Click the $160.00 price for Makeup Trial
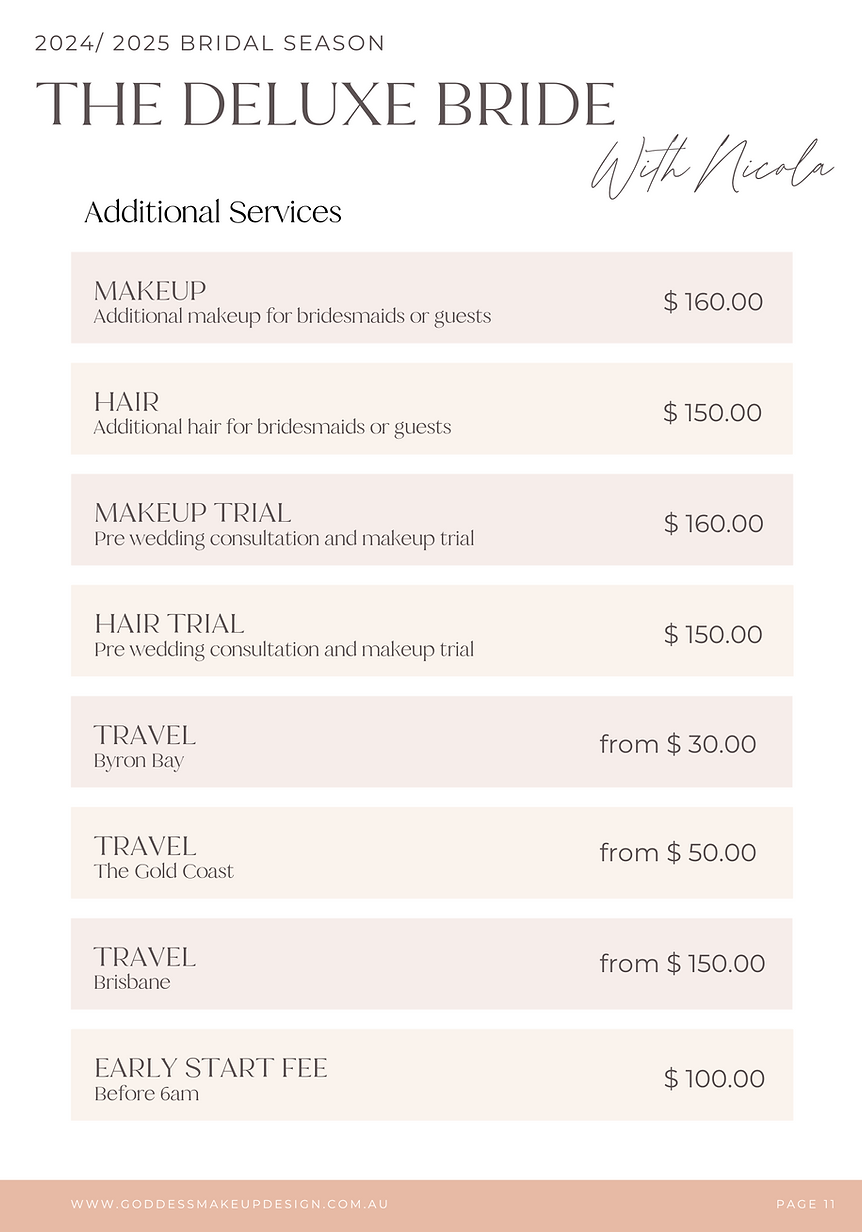The width and height of the screenshot is (862, 1232). pos(713,523)
